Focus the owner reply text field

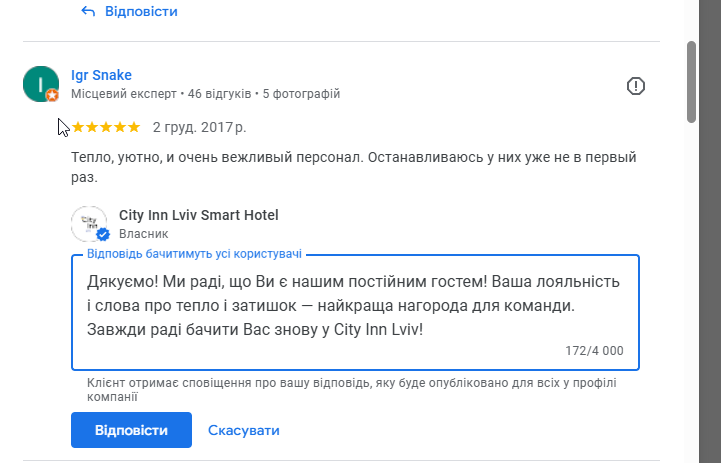pyautogui.click(x=355, y=304)
